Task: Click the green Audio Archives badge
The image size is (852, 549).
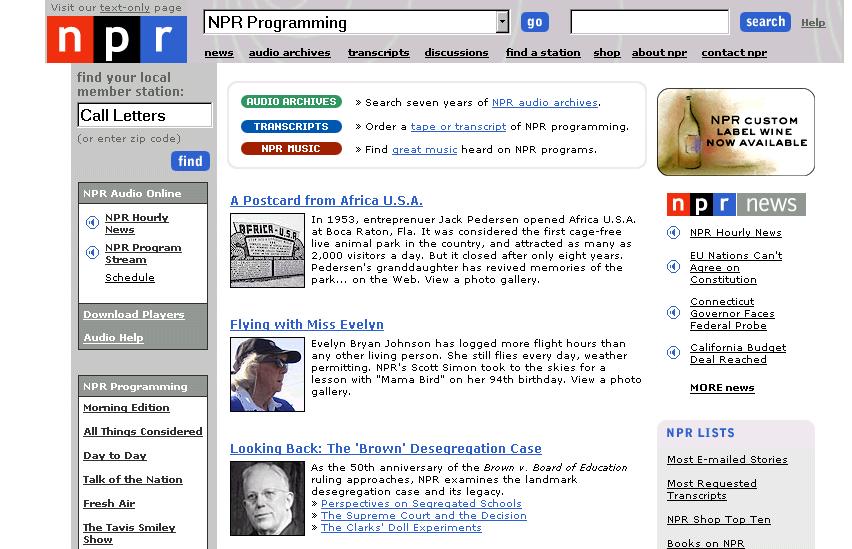Action: tap(291, 102)
